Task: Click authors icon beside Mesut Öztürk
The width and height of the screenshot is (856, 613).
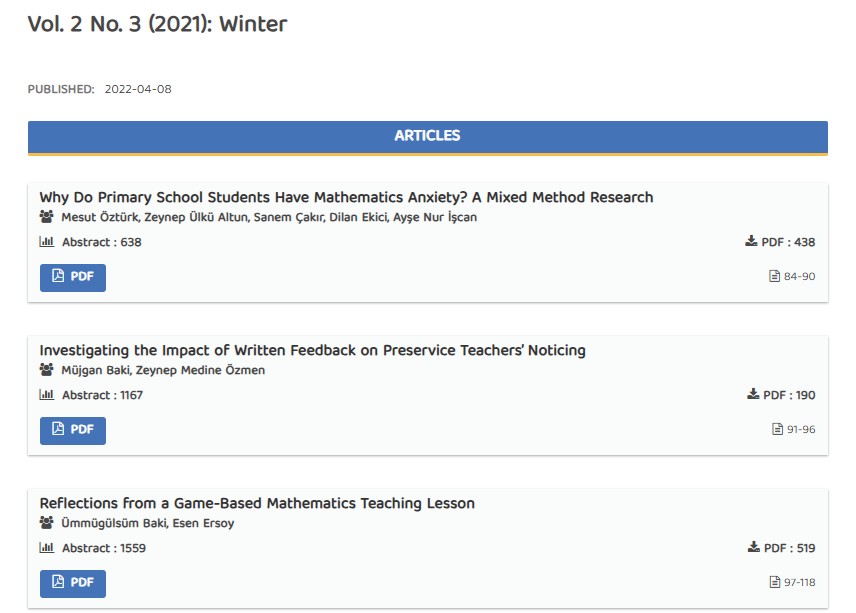Action: pos(46,217)
